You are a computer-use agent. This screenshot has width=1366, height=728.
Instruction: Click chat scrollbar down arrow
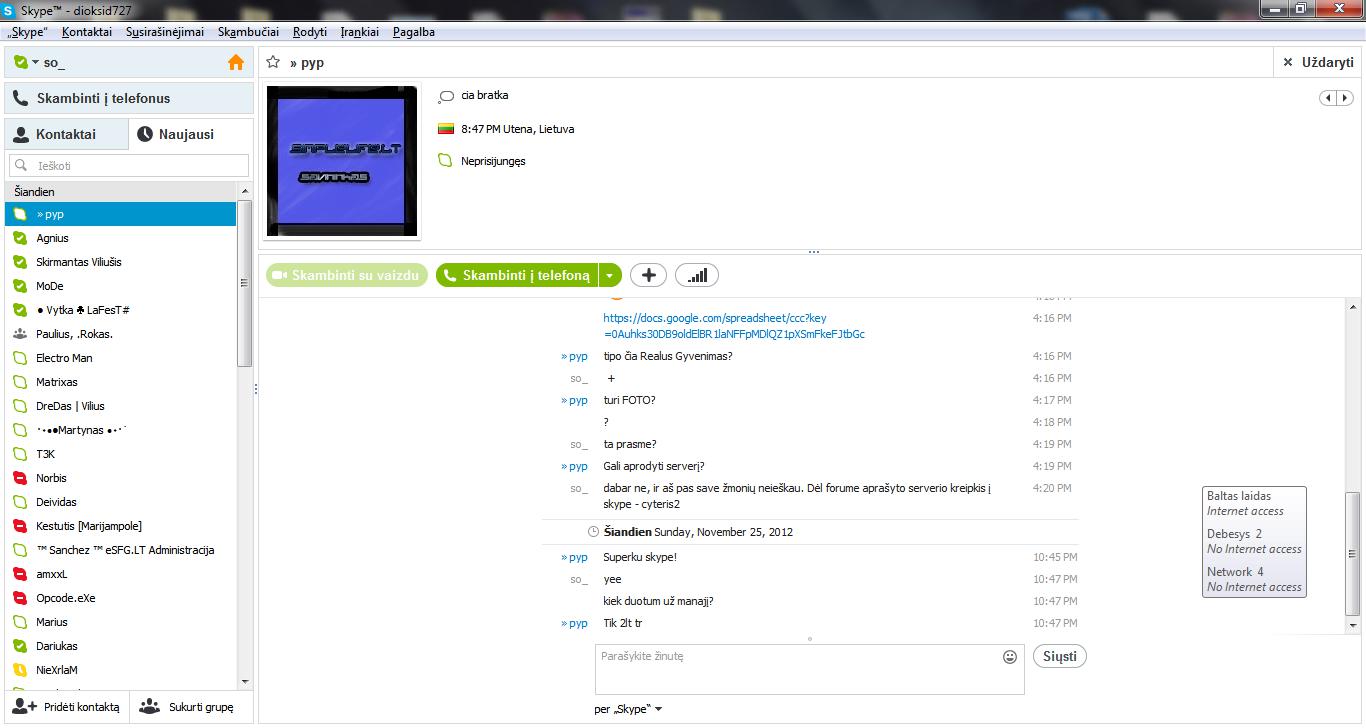click(1353, 625)
